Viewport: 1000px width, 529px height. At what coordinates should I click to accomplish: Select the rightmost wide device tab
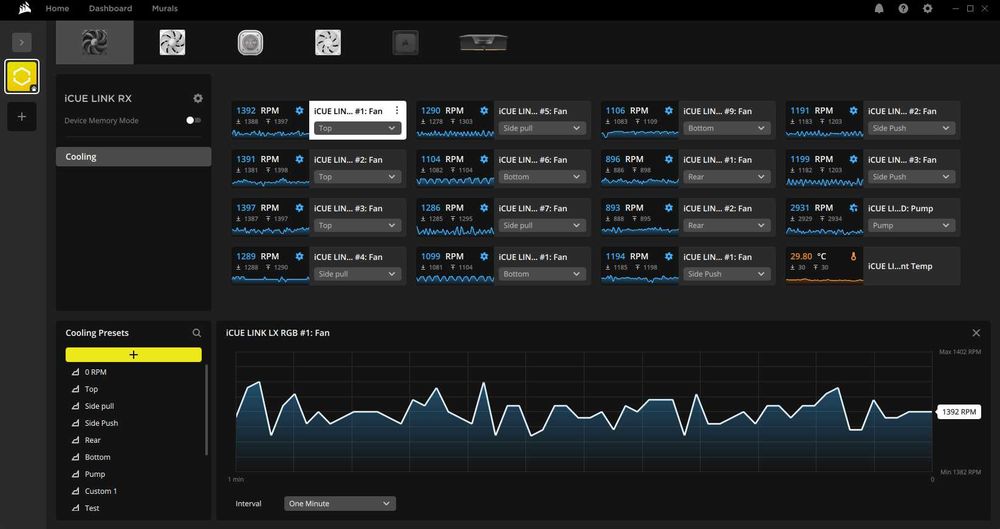click(483, 43)
